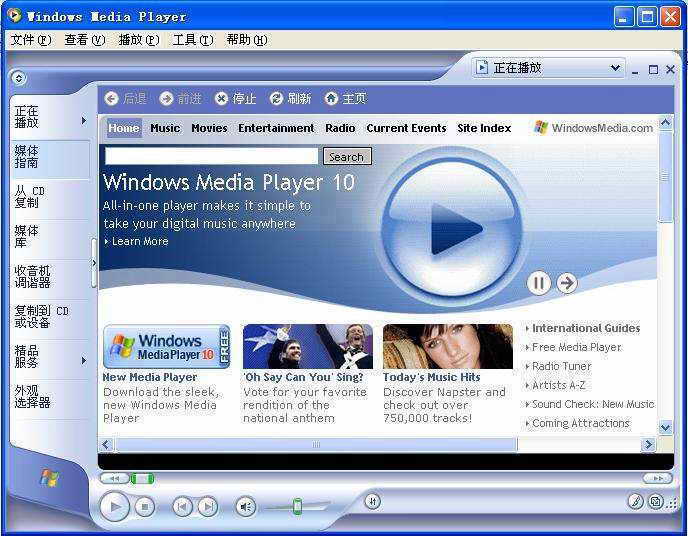Click the 主页 home icon
This screenshot has width=688, height=536.
(x=331, y=98)
